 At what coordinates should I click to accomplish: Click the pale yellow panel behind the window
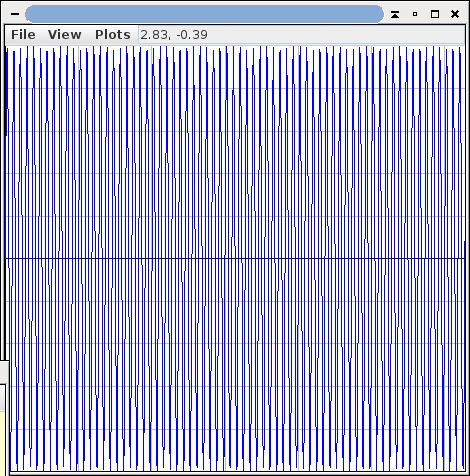pyautogui.click(x=2, y=444)
